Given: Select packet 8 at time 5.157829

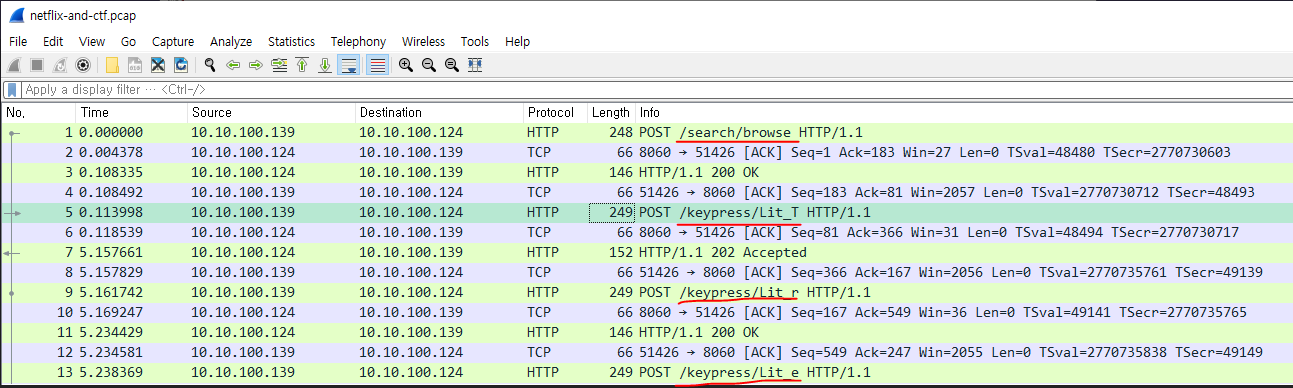Looking at the screenshot, I should 646,272.
